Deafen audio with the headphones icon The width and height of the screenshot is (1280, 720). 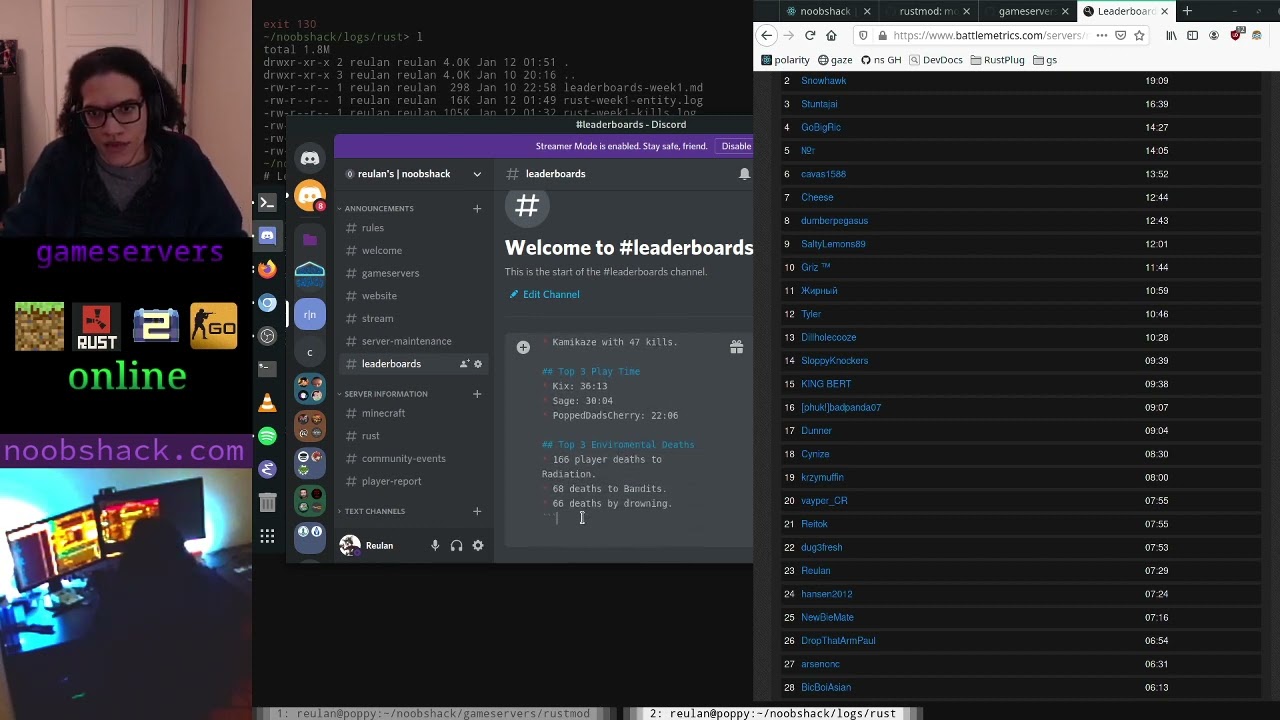tap(456, 546)
